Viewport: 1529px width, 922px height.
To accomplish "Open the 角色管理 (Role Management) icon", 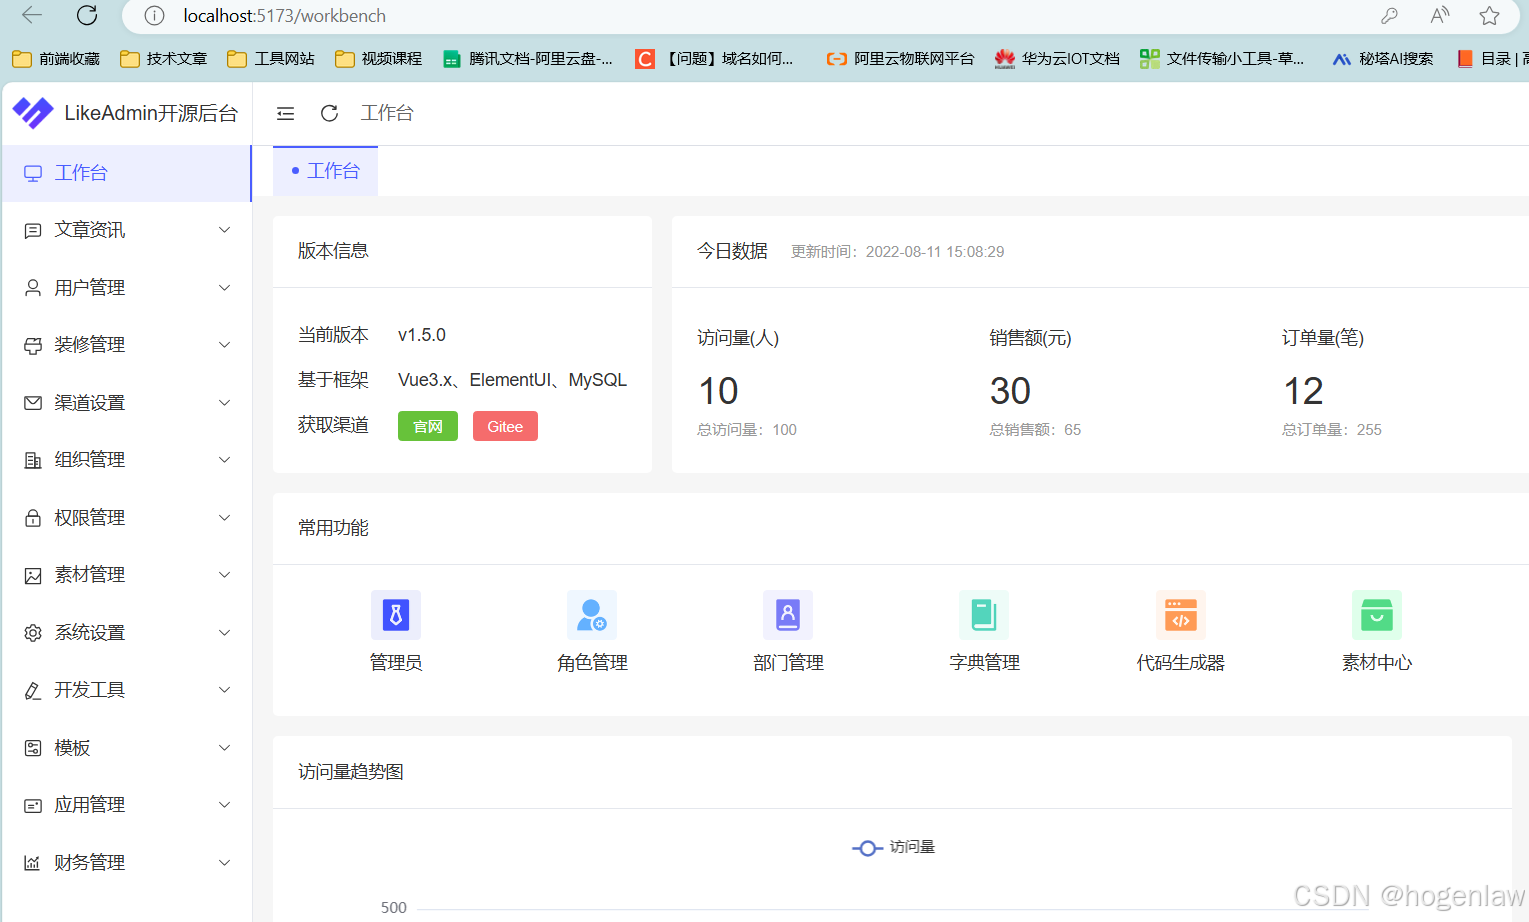I will coord(592,615).
